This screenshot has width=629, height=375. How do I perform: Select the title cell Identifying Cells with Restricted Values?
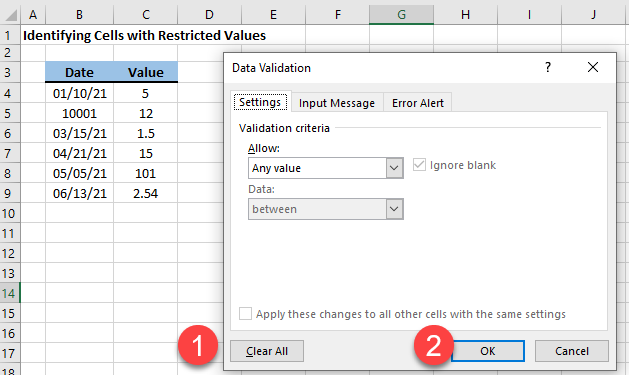coord(144,35)
